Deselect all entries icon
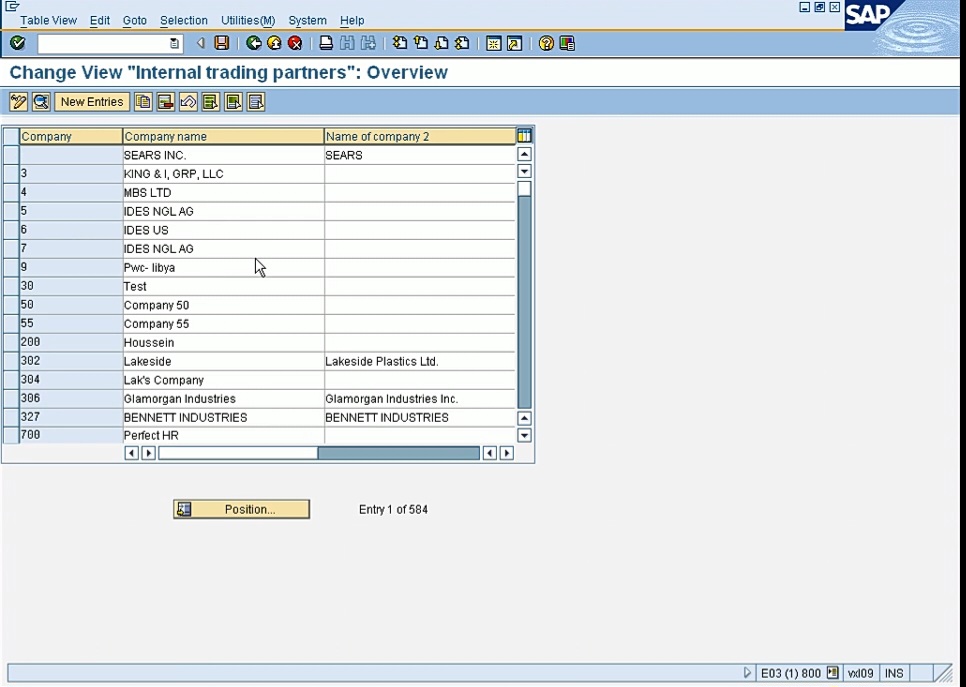 pyautogui.click(x=256, y=102)
